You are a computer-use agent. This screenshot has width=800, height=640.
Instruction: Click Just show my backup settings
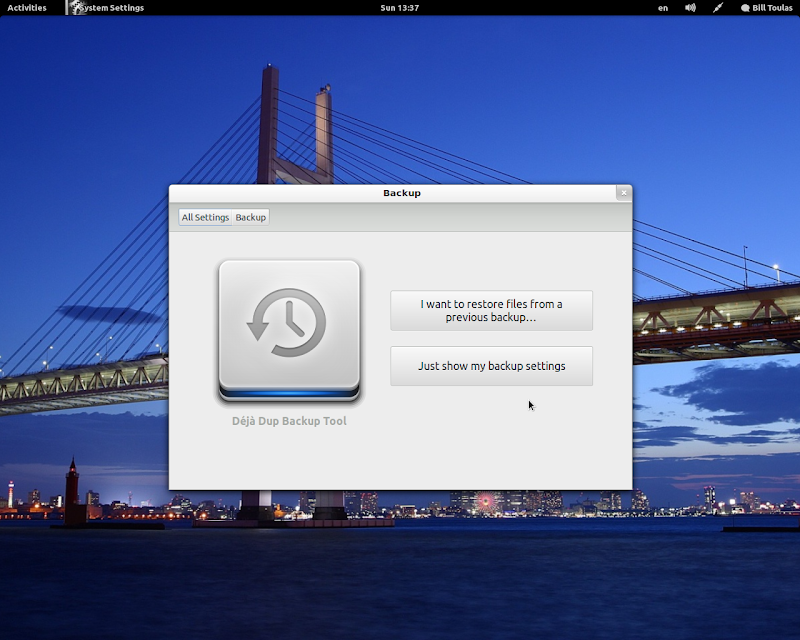tap(491, 366)
